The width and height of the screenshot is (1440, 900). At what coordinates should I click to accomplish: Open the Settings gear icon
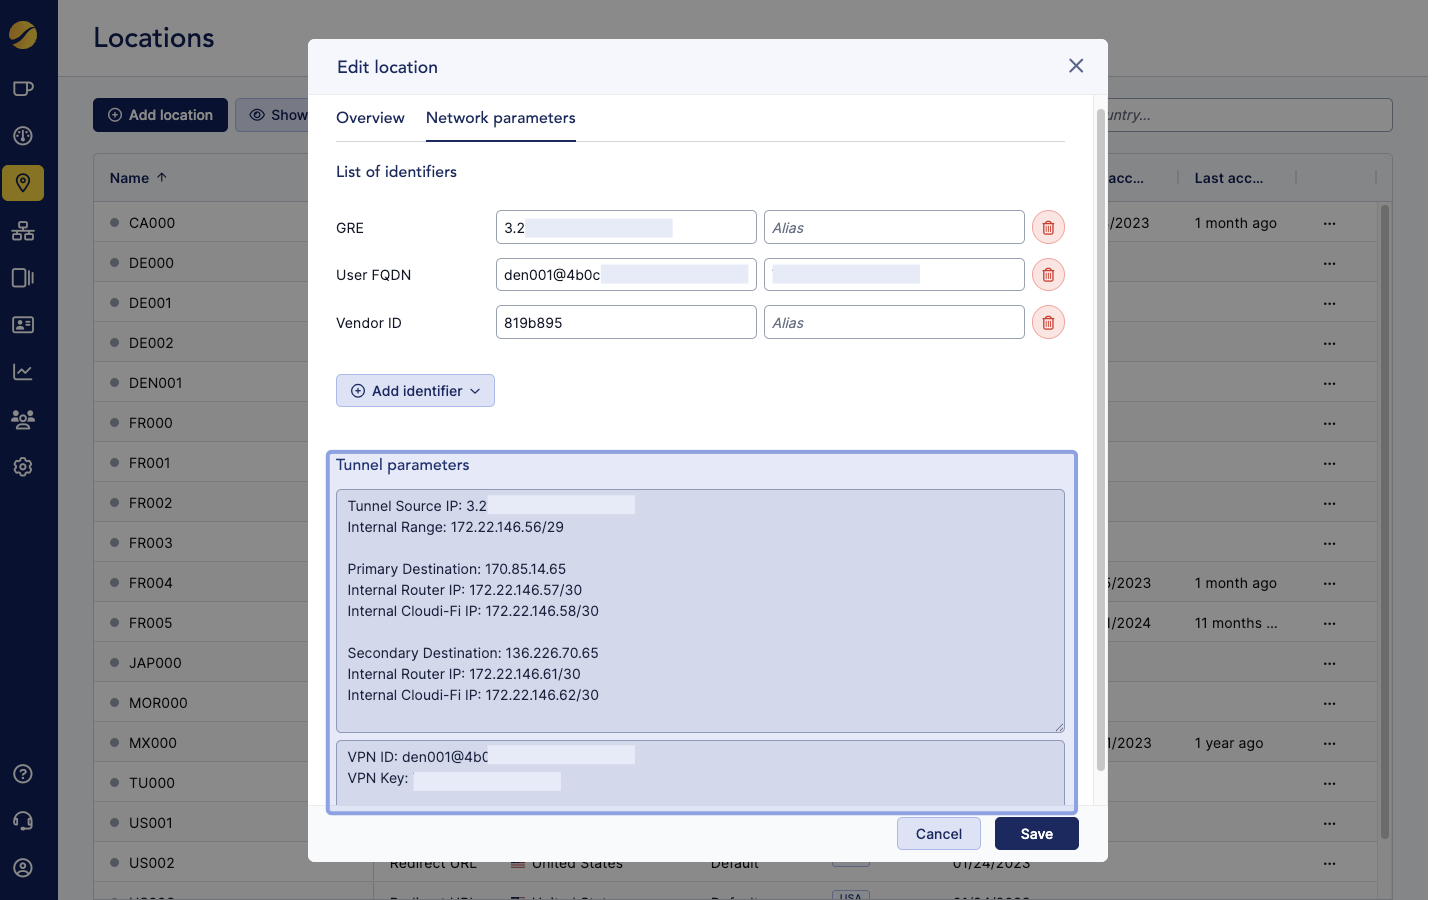coord(23,466)
